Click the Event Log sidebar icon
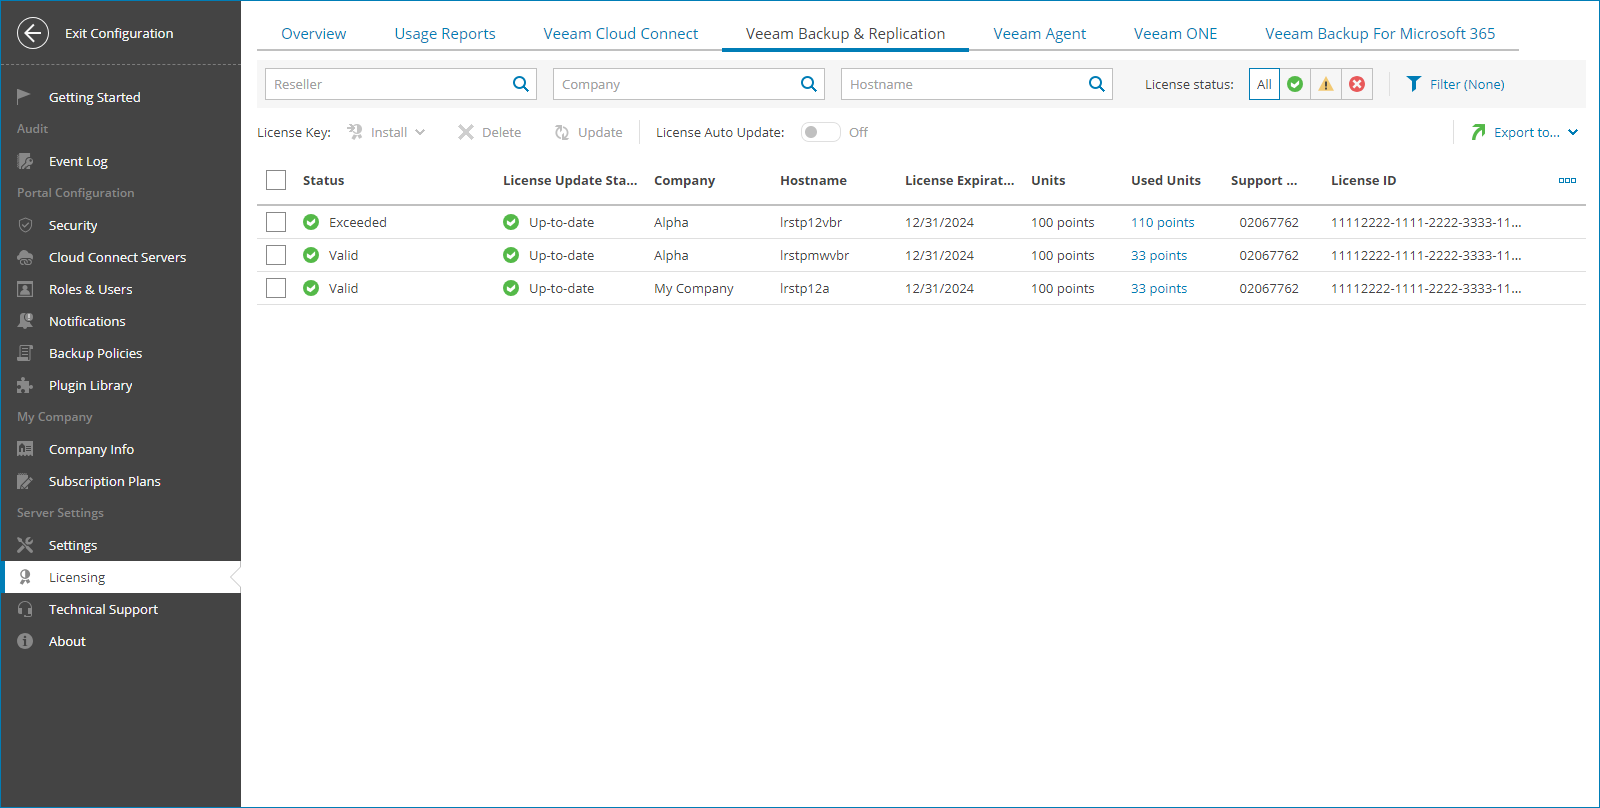 click(25, 161)
